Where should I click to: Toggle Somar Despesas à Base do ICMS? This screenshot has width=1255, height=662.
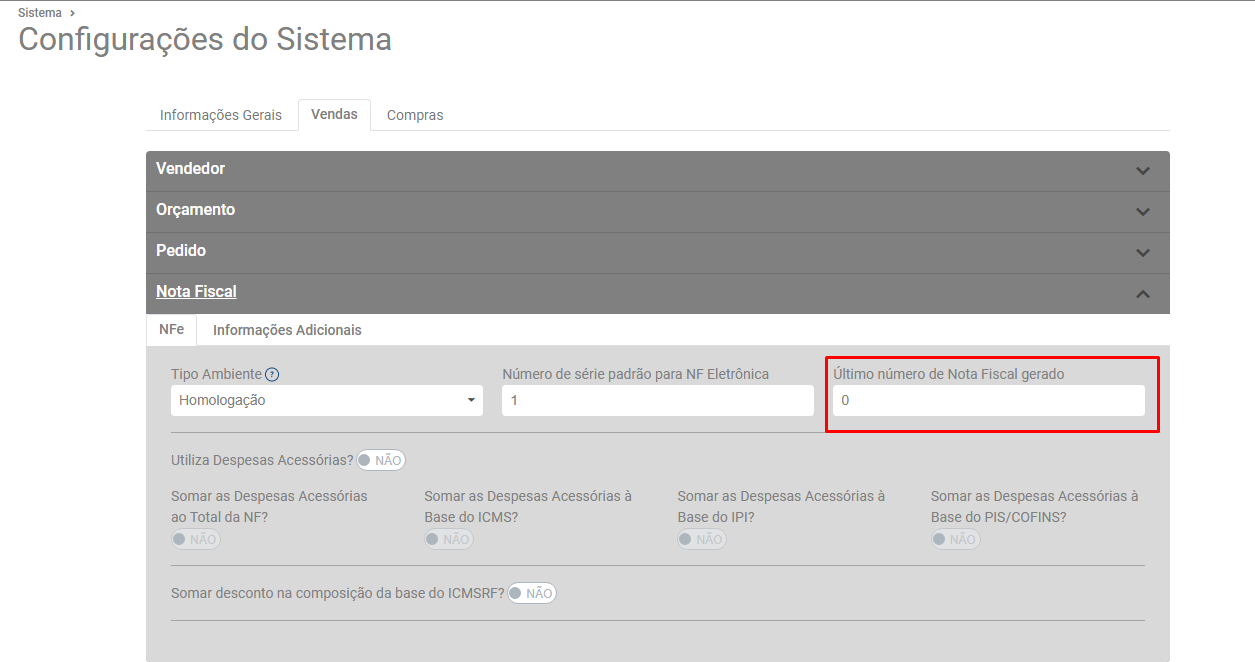coord(449,539)
